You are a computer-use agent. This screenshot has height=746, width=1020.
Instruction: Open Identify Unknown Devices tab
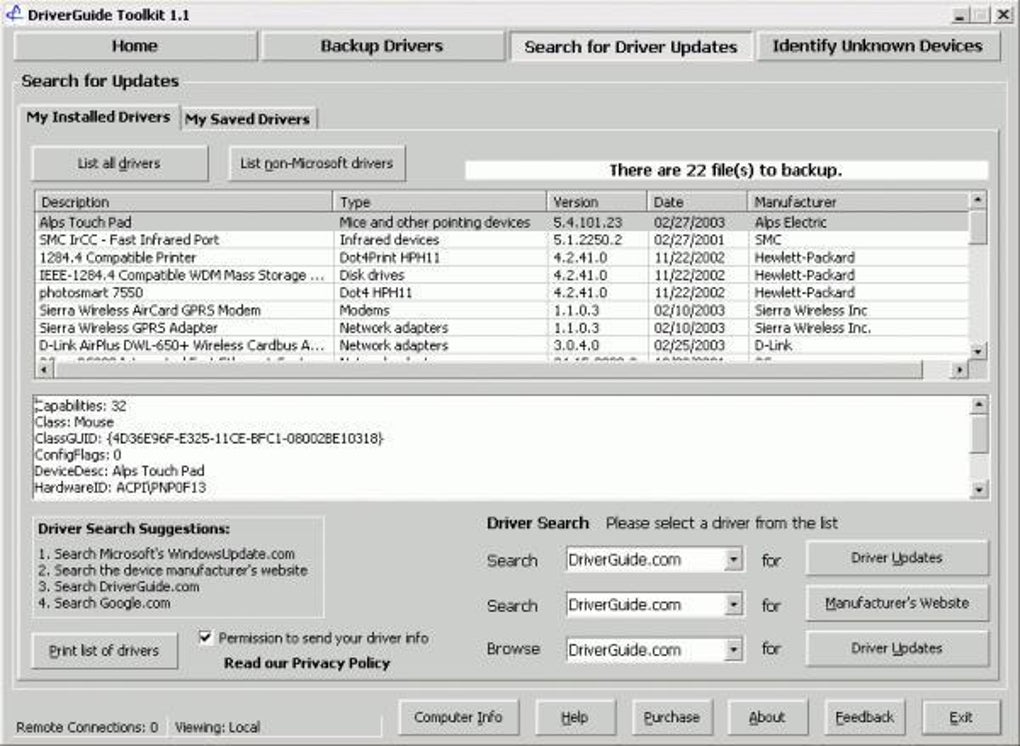click(x=878, y=46)
